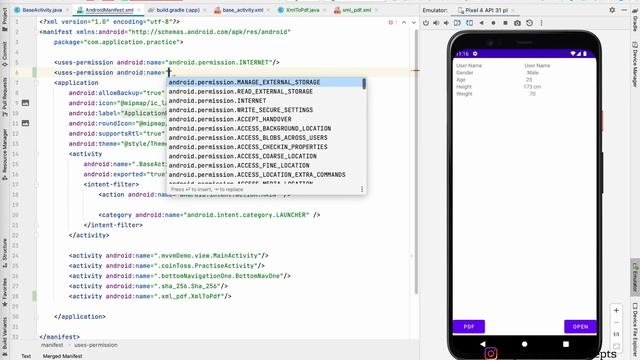Select ACCESS_FINE_LOCATION permission suggestion
The width and height of the screenshot is (640, 360).
(x=264, y=165)
